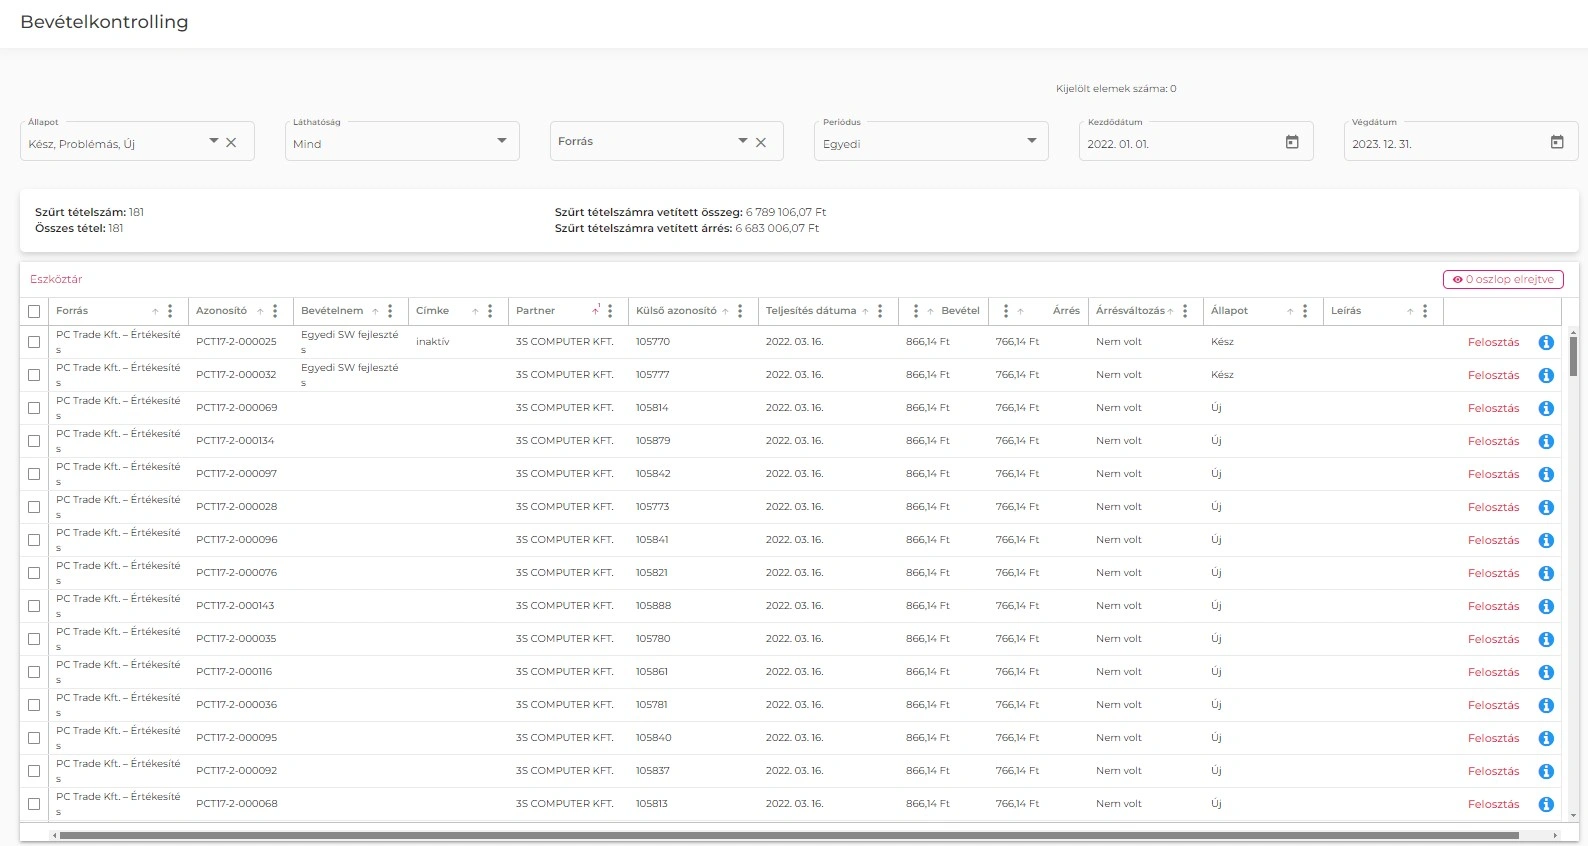This screenshot has width=1588, height=846.
Task: Open column menu for Azonosító column
Action: point(275,311)
